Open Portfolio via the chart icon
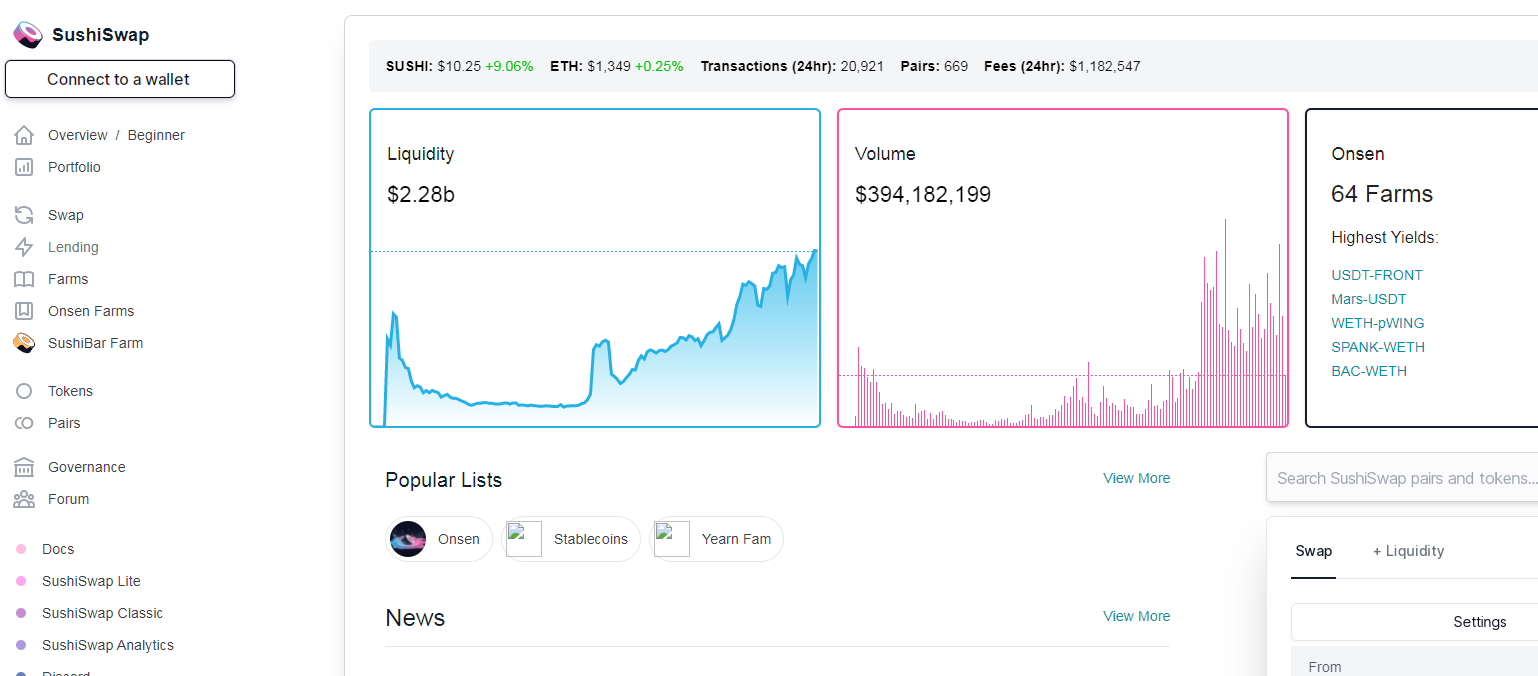This screenshot has height=676, width=1538. (x=24, y=167)
